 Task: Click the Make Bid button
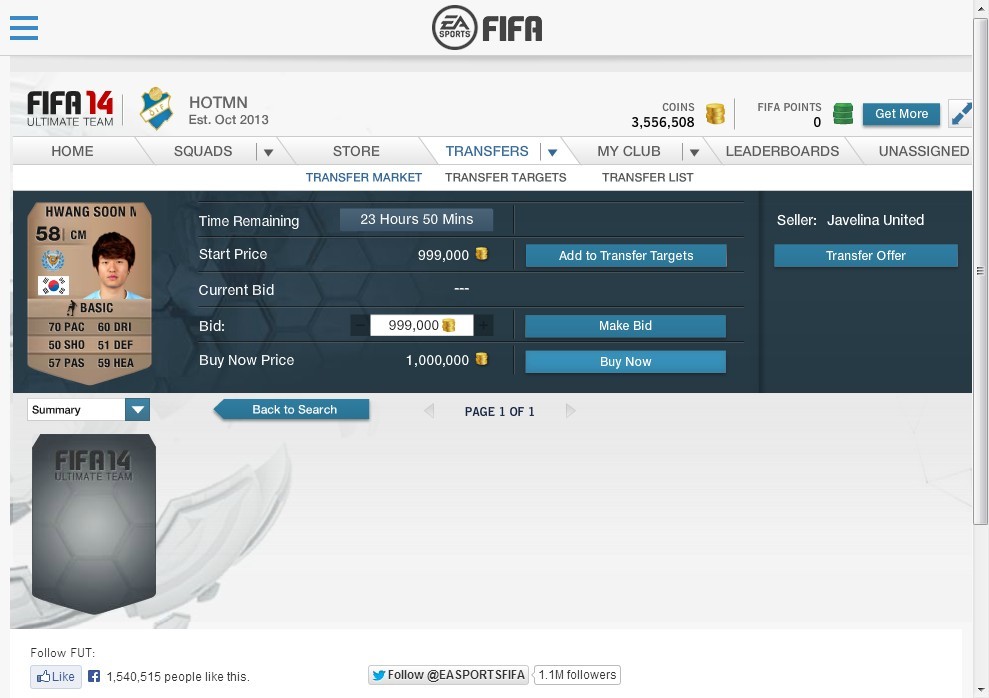coord(625,326)
